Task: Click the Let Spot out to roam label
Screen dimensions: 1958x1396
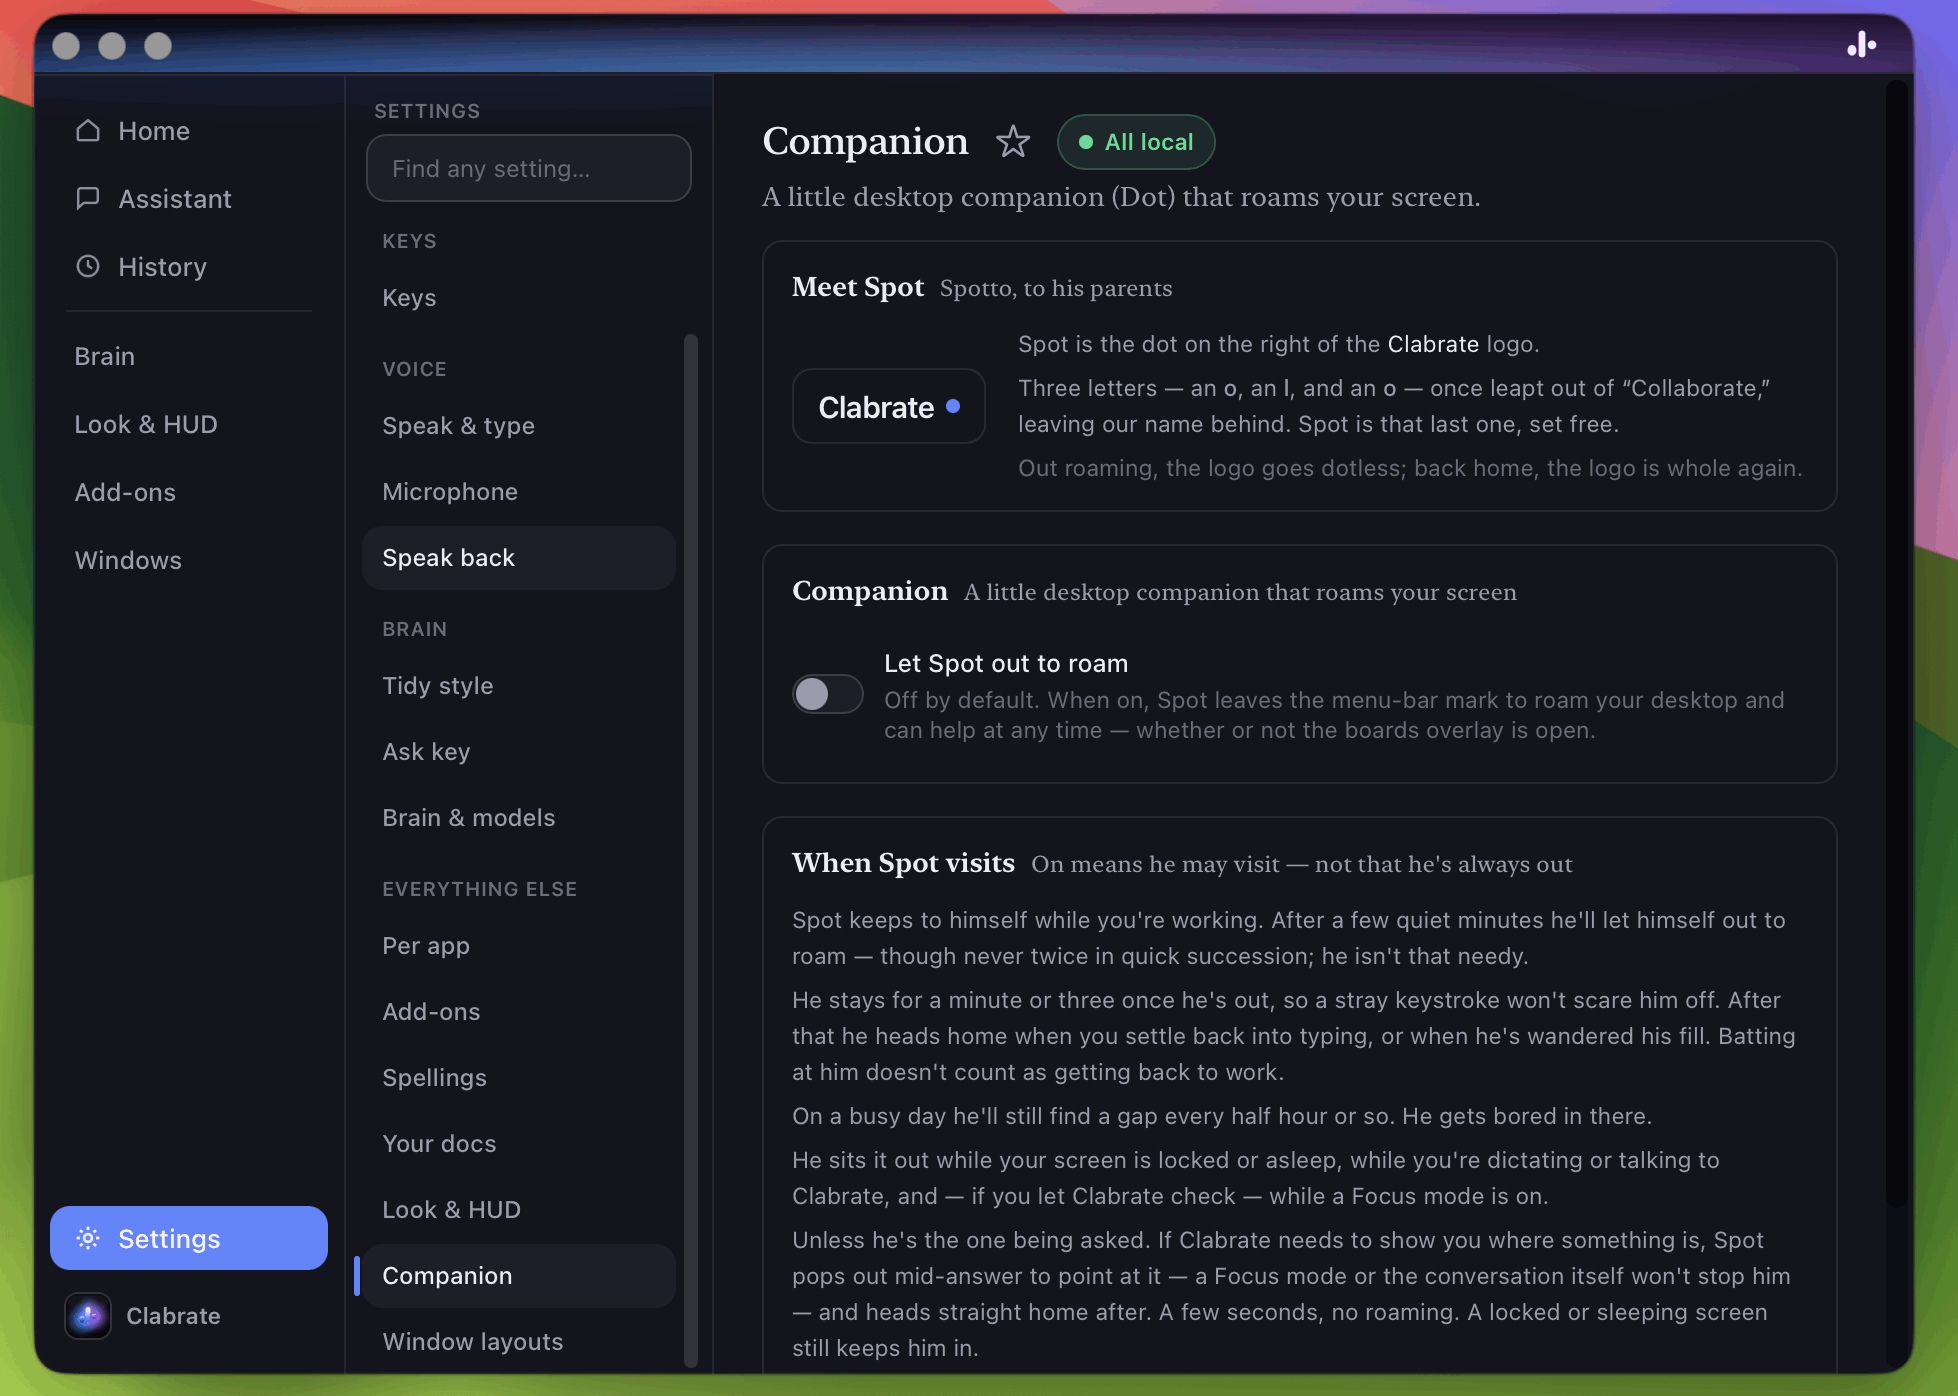Action: 1006,663
